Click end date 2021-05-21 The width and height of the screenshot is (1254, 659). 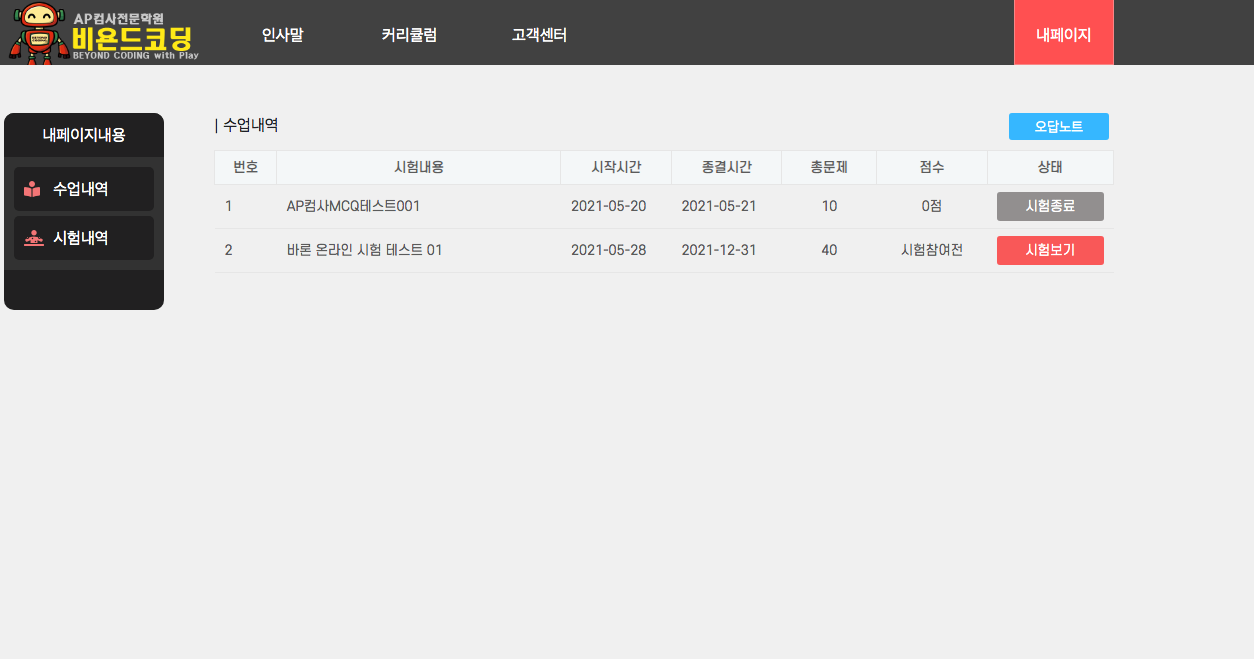tap(719, 206)
